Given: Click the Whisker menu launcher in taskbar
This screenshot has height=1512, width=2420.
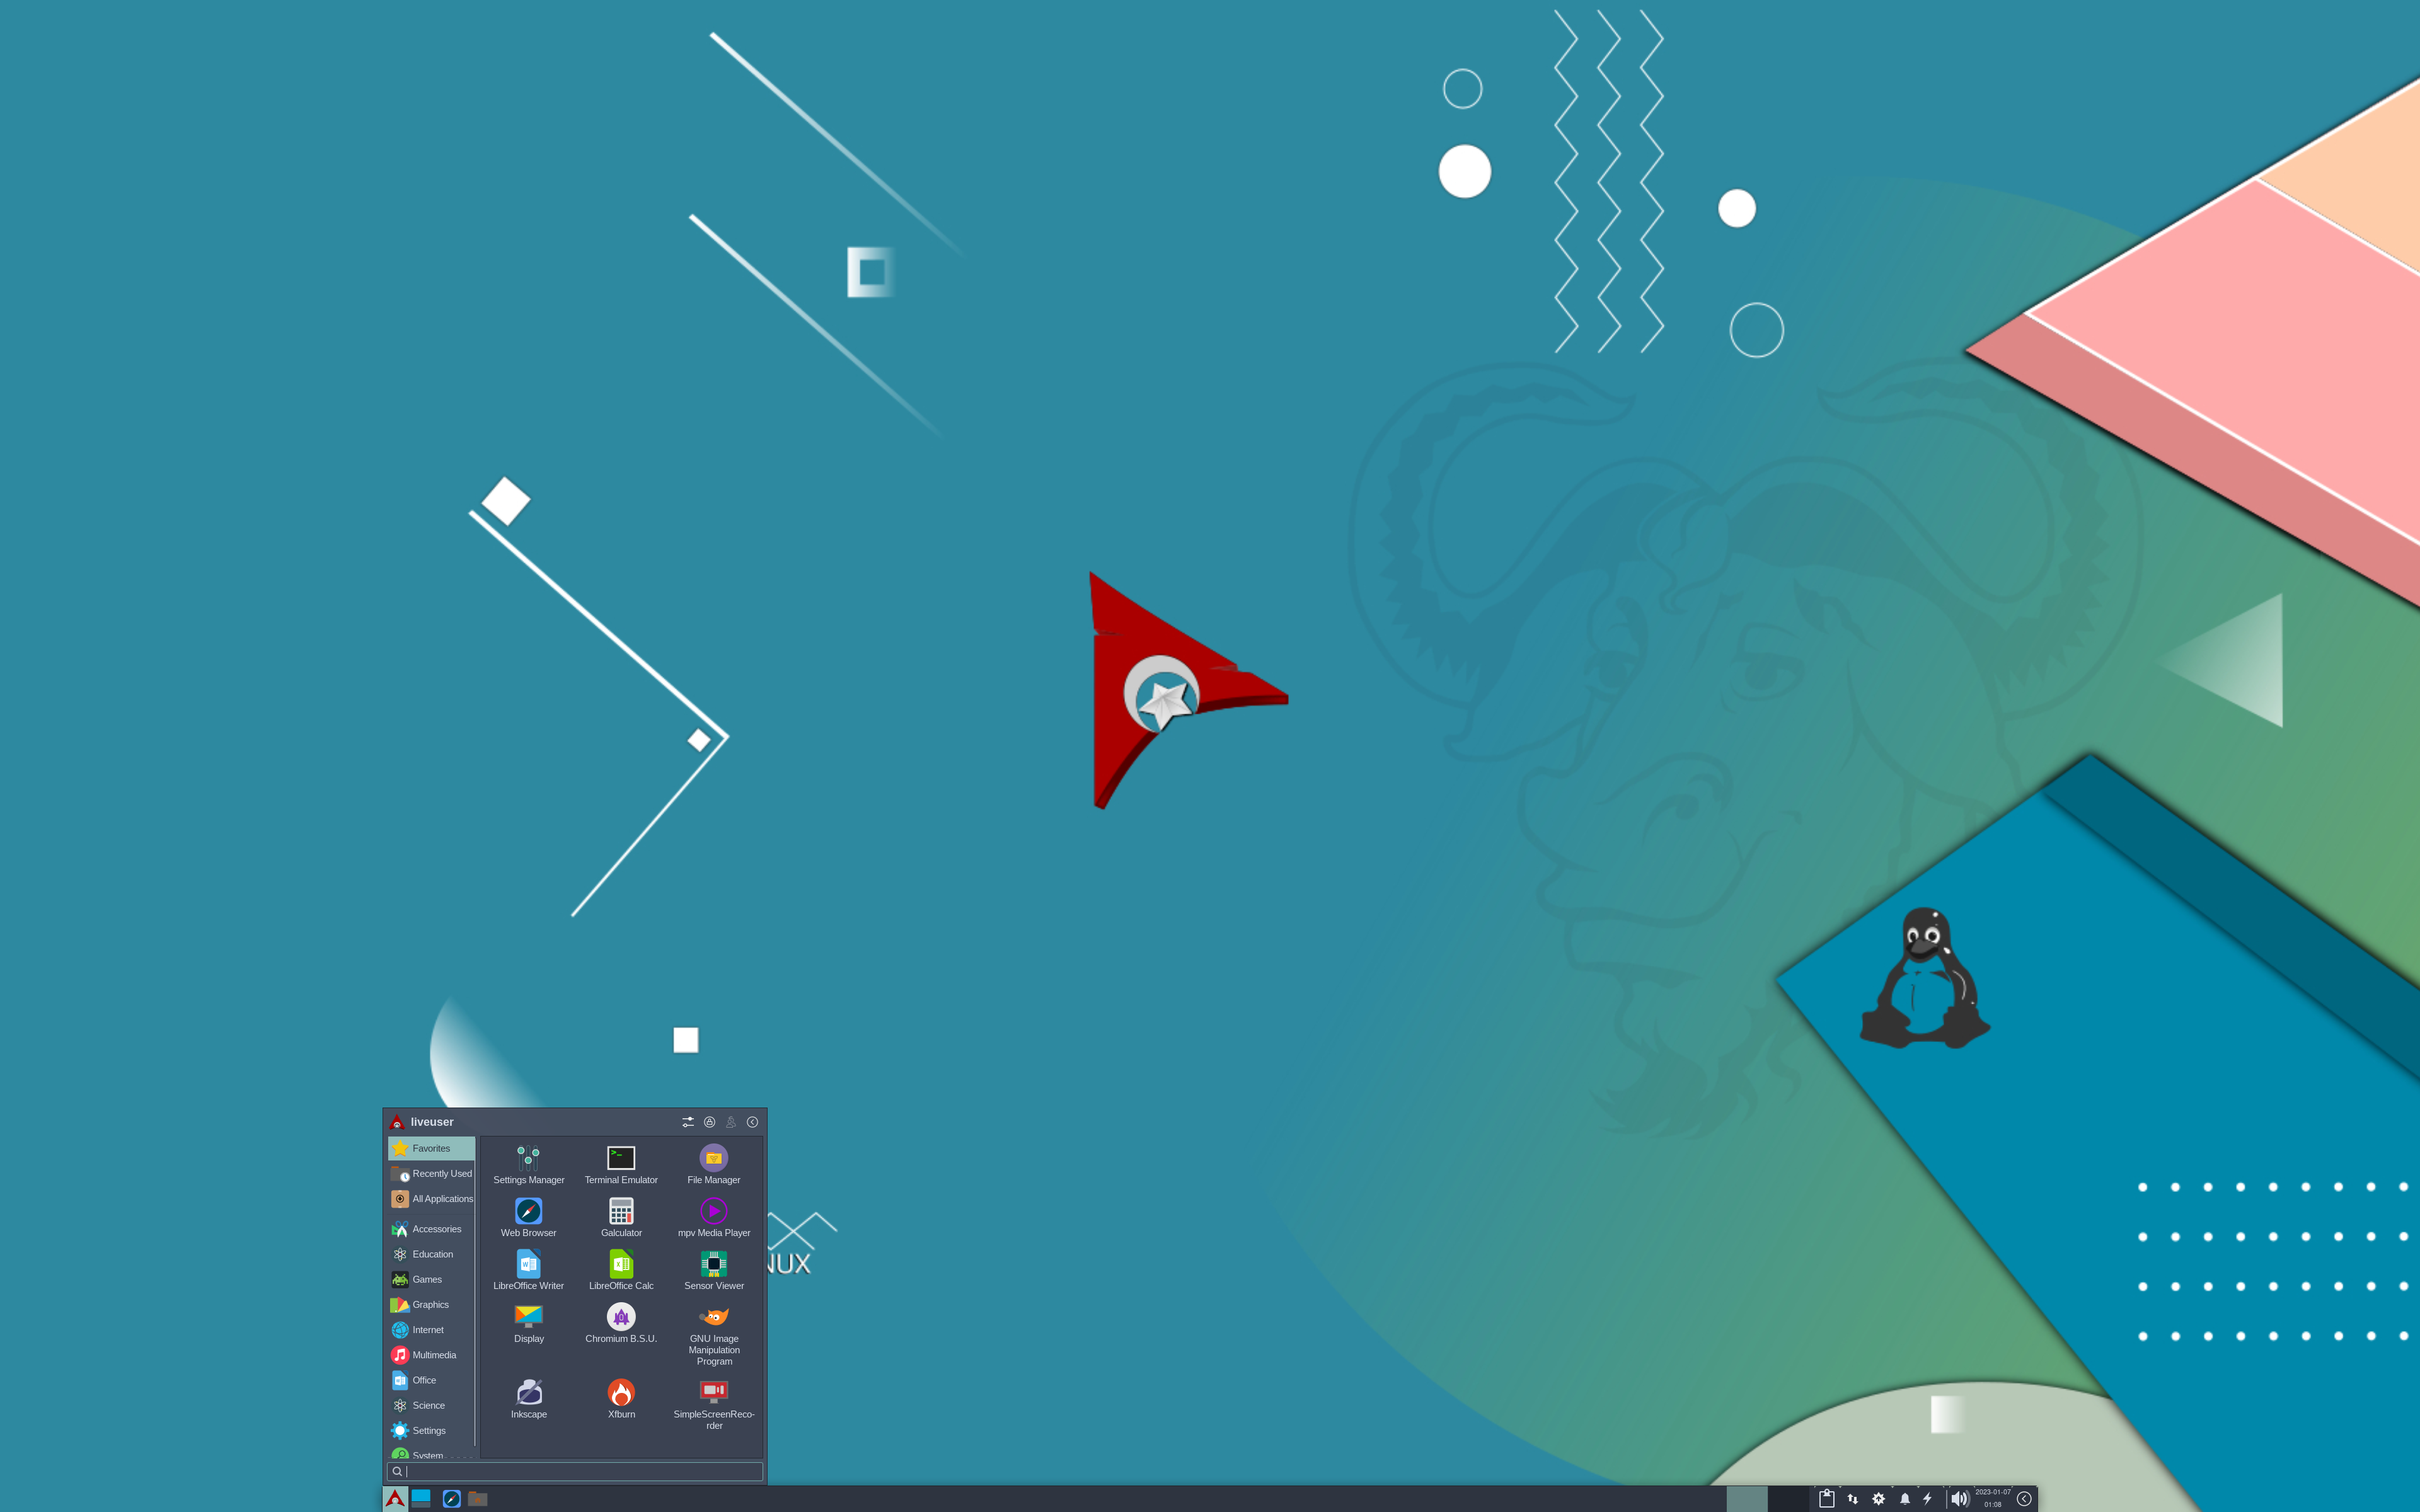Looking at the screenshot, I should click(x=395, y=1498).
